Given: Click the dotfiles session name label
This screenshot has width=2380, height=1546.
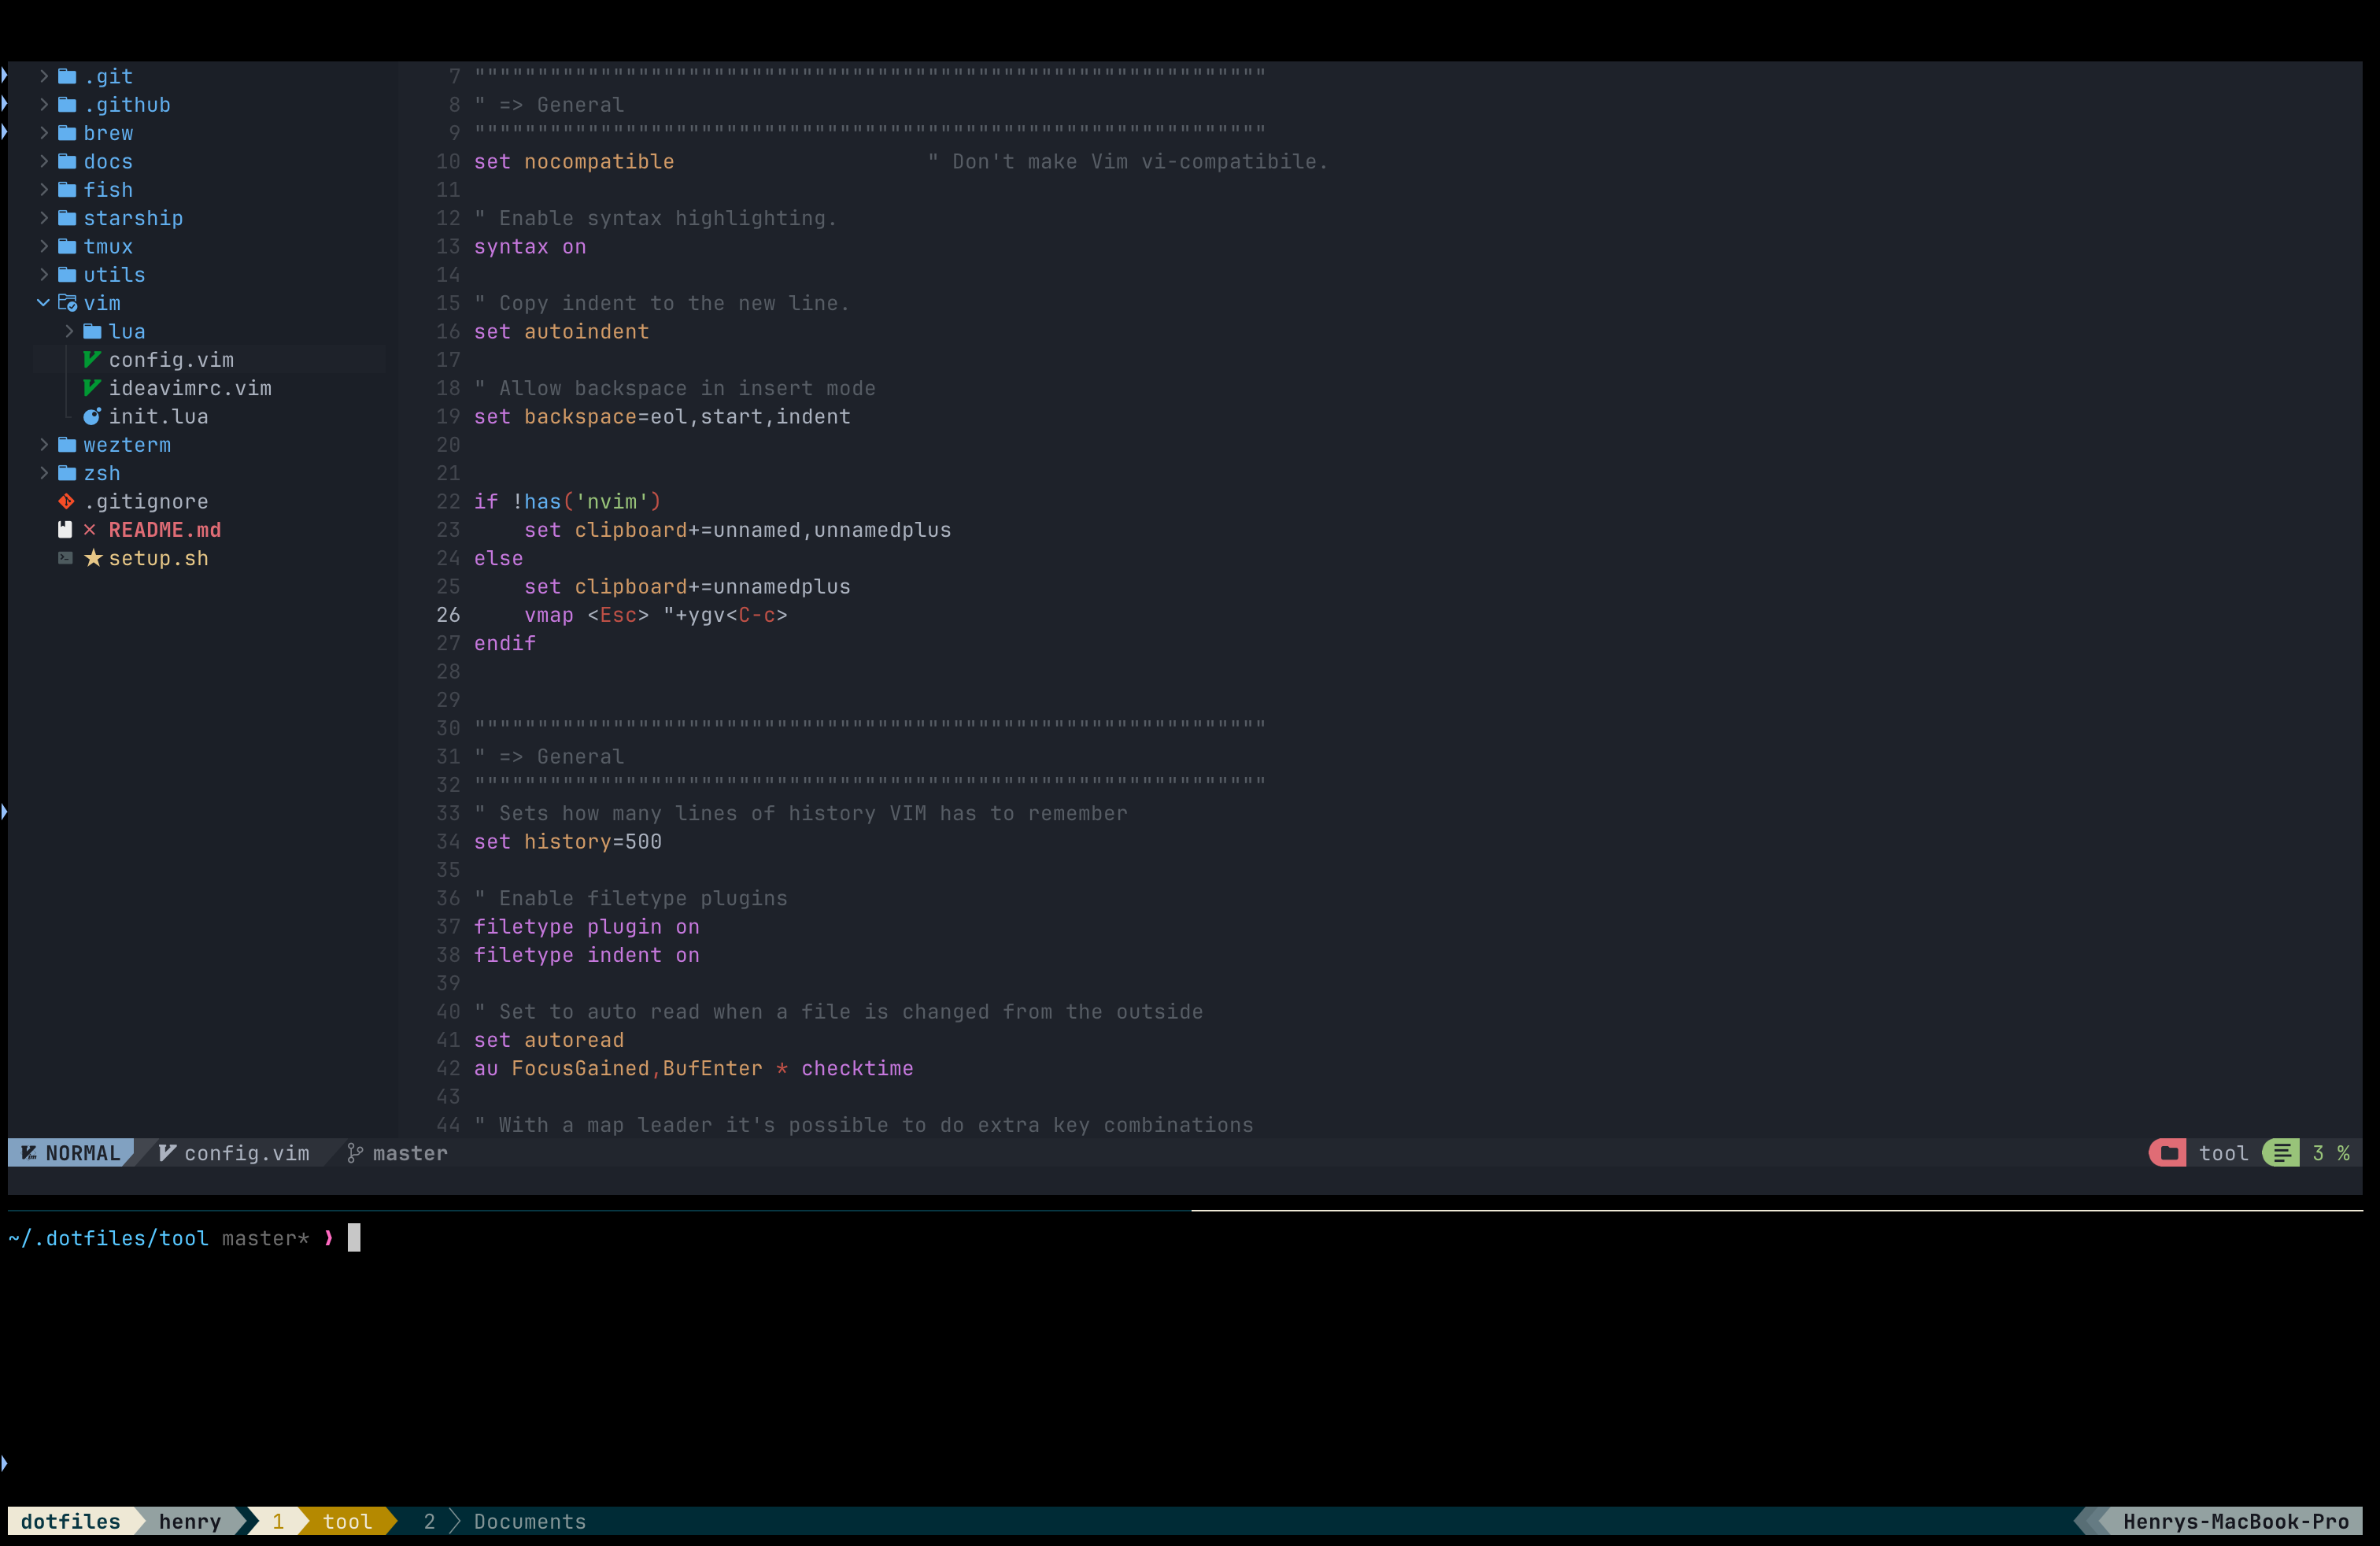Looking at the screenshot, I should (x=70, y=1521).
